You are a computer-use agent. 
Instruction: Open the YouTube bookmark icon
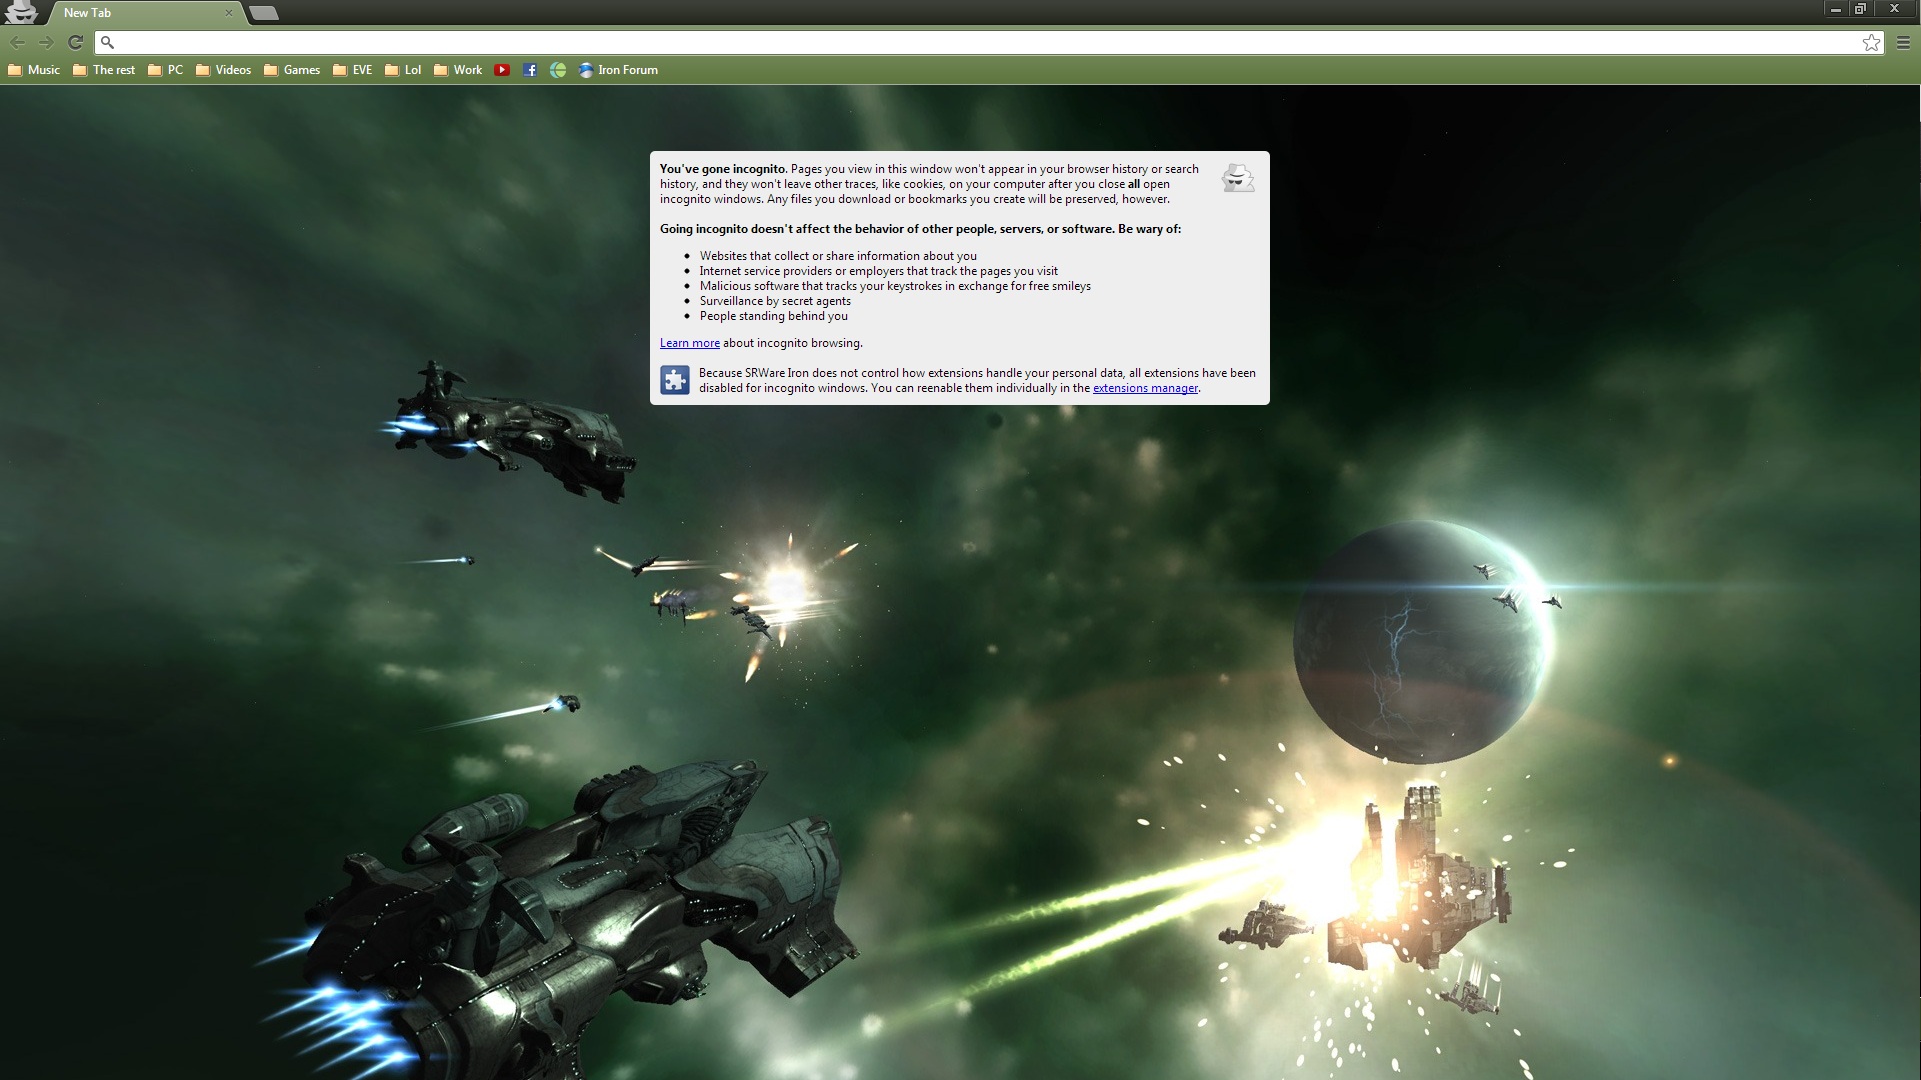pyautogui.click(x=502, y=70)
